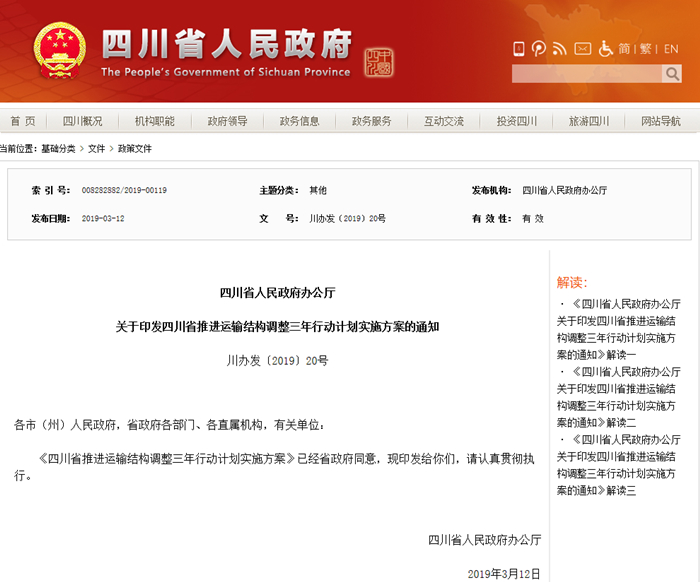The image size is (700, 582).
Task: Click the magnifier search button
Action: (672, 73)
